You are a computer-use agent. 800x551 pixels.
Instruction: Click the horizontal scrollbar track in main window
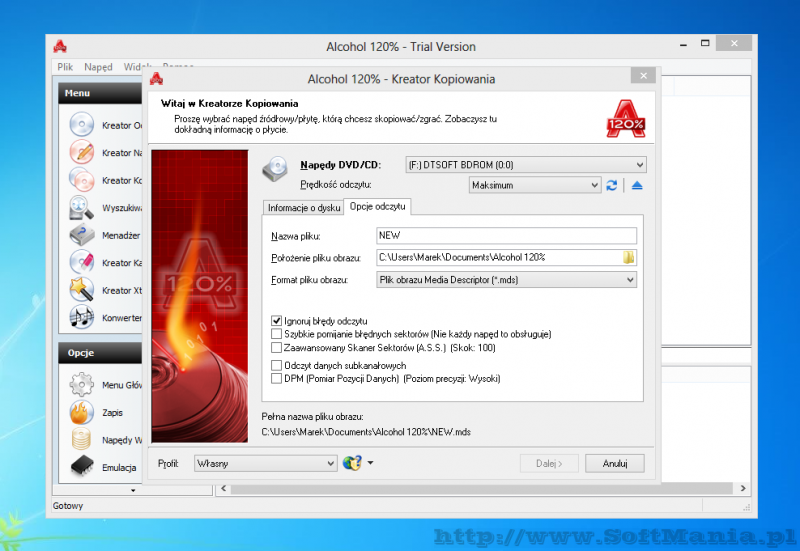(x=483, y=488)
